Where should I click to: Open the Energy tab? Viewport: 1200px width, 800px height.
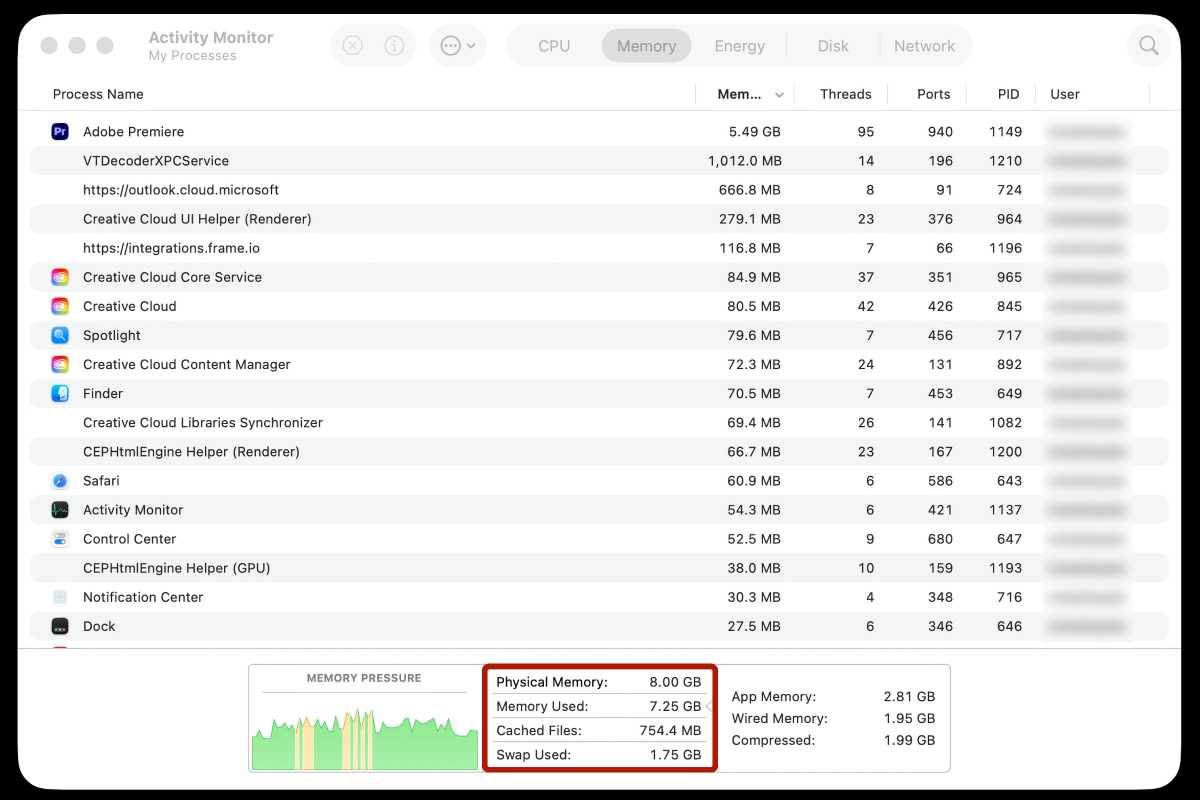(739, 45)
